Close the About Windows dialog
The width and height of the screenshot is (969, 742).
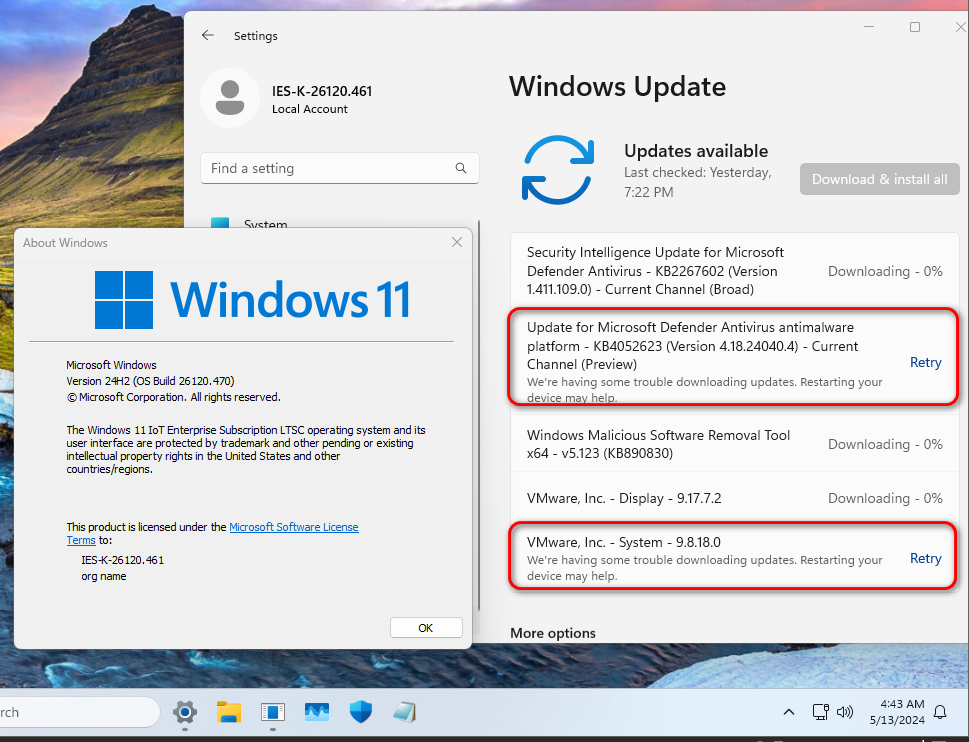coord(457,242)
